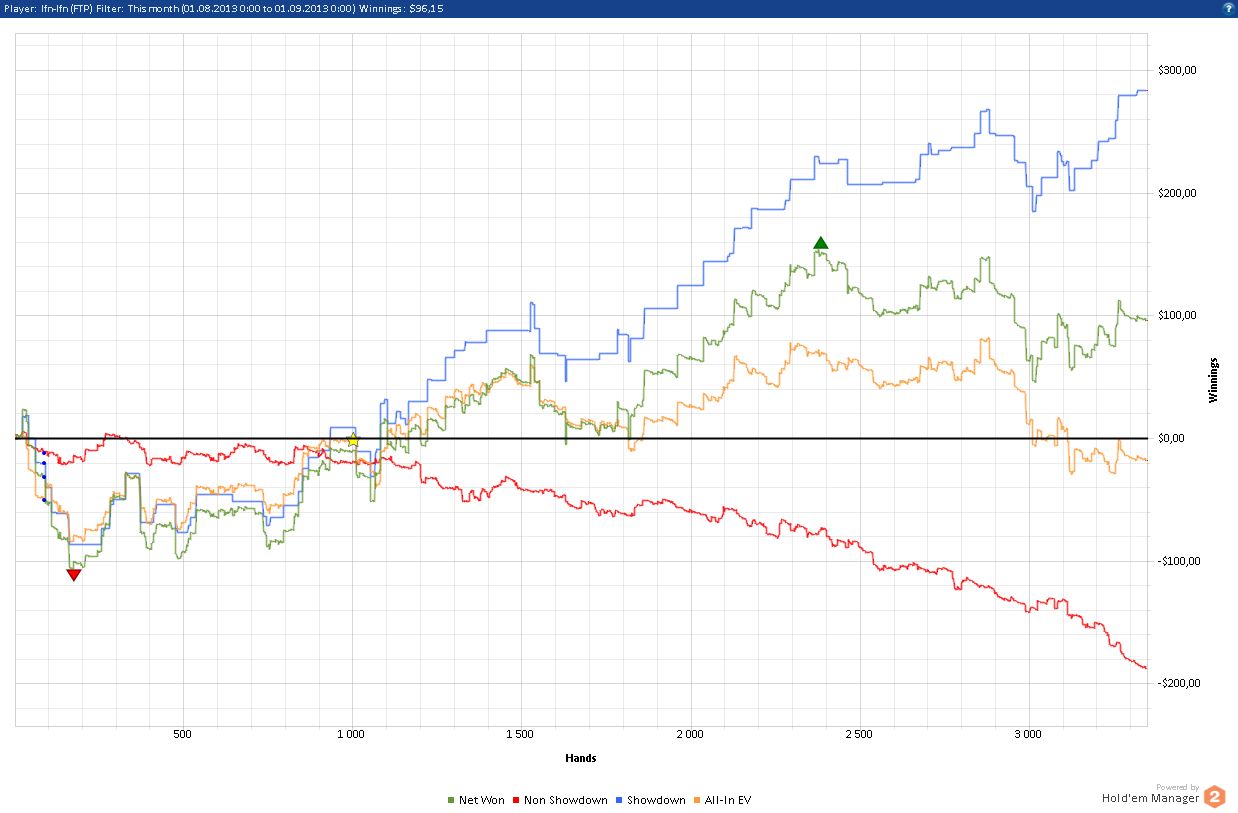
Task: Click the 2 500 hands tick label
Action: click(x=858, y=735)
